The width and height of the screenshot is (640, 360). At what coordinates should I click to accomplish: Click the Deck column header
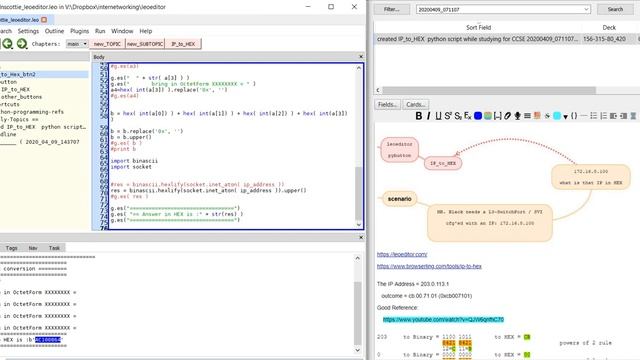pyautogui.click(x=609, y=27)
